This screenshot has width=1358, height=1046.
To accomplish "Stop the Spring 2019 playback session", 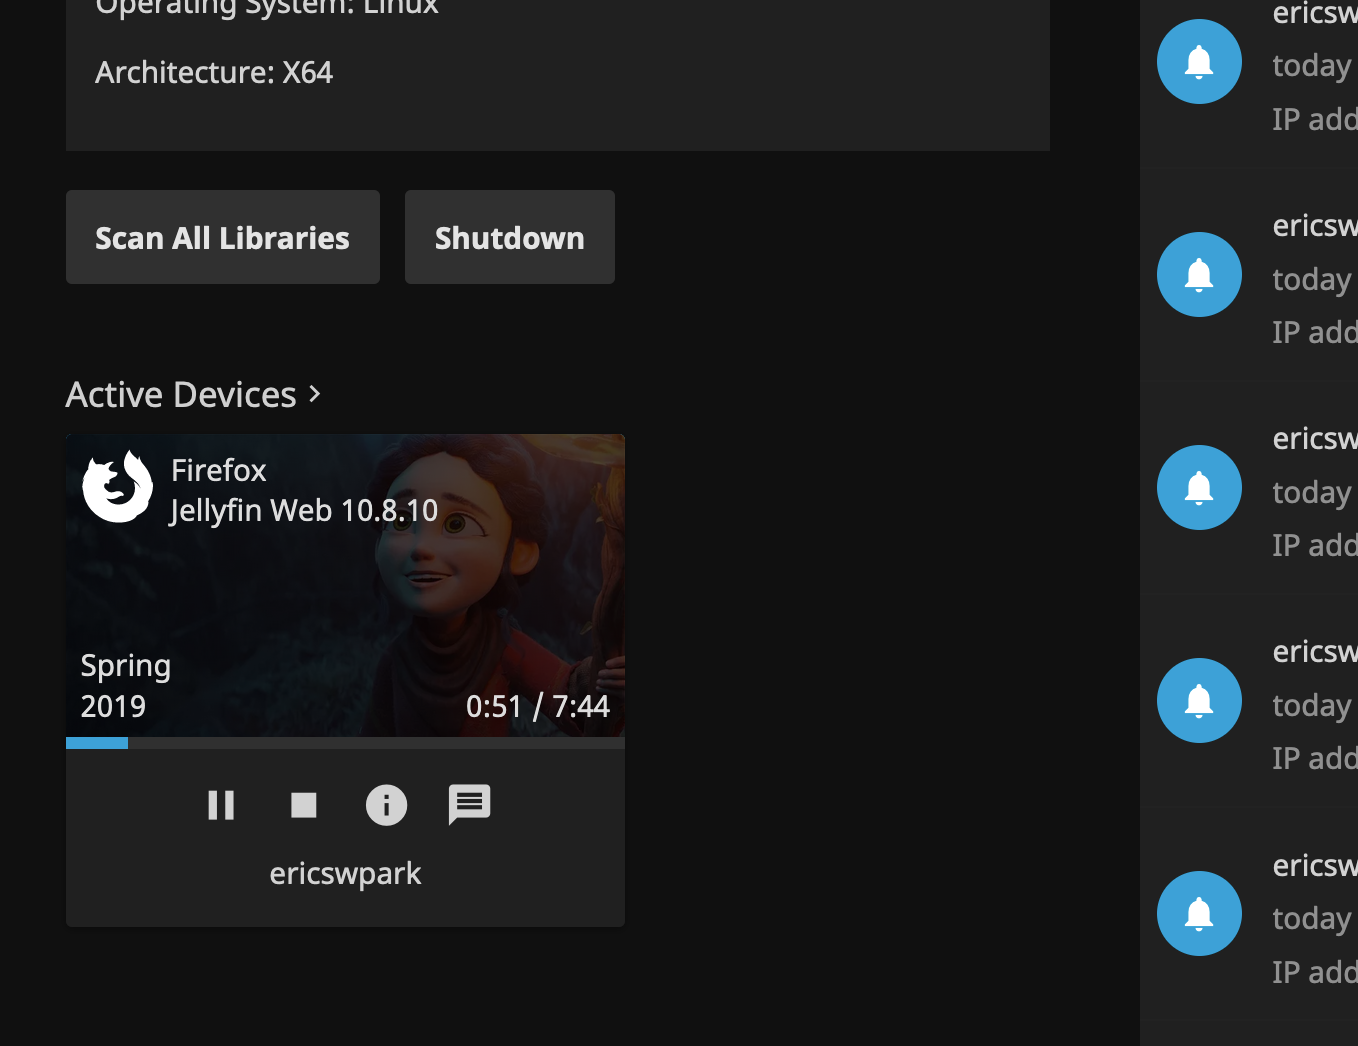I will (303, 805).
